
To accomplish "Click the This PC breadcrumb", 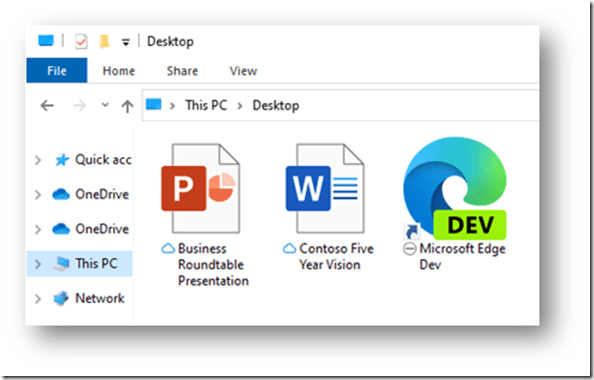I will 206,105.
